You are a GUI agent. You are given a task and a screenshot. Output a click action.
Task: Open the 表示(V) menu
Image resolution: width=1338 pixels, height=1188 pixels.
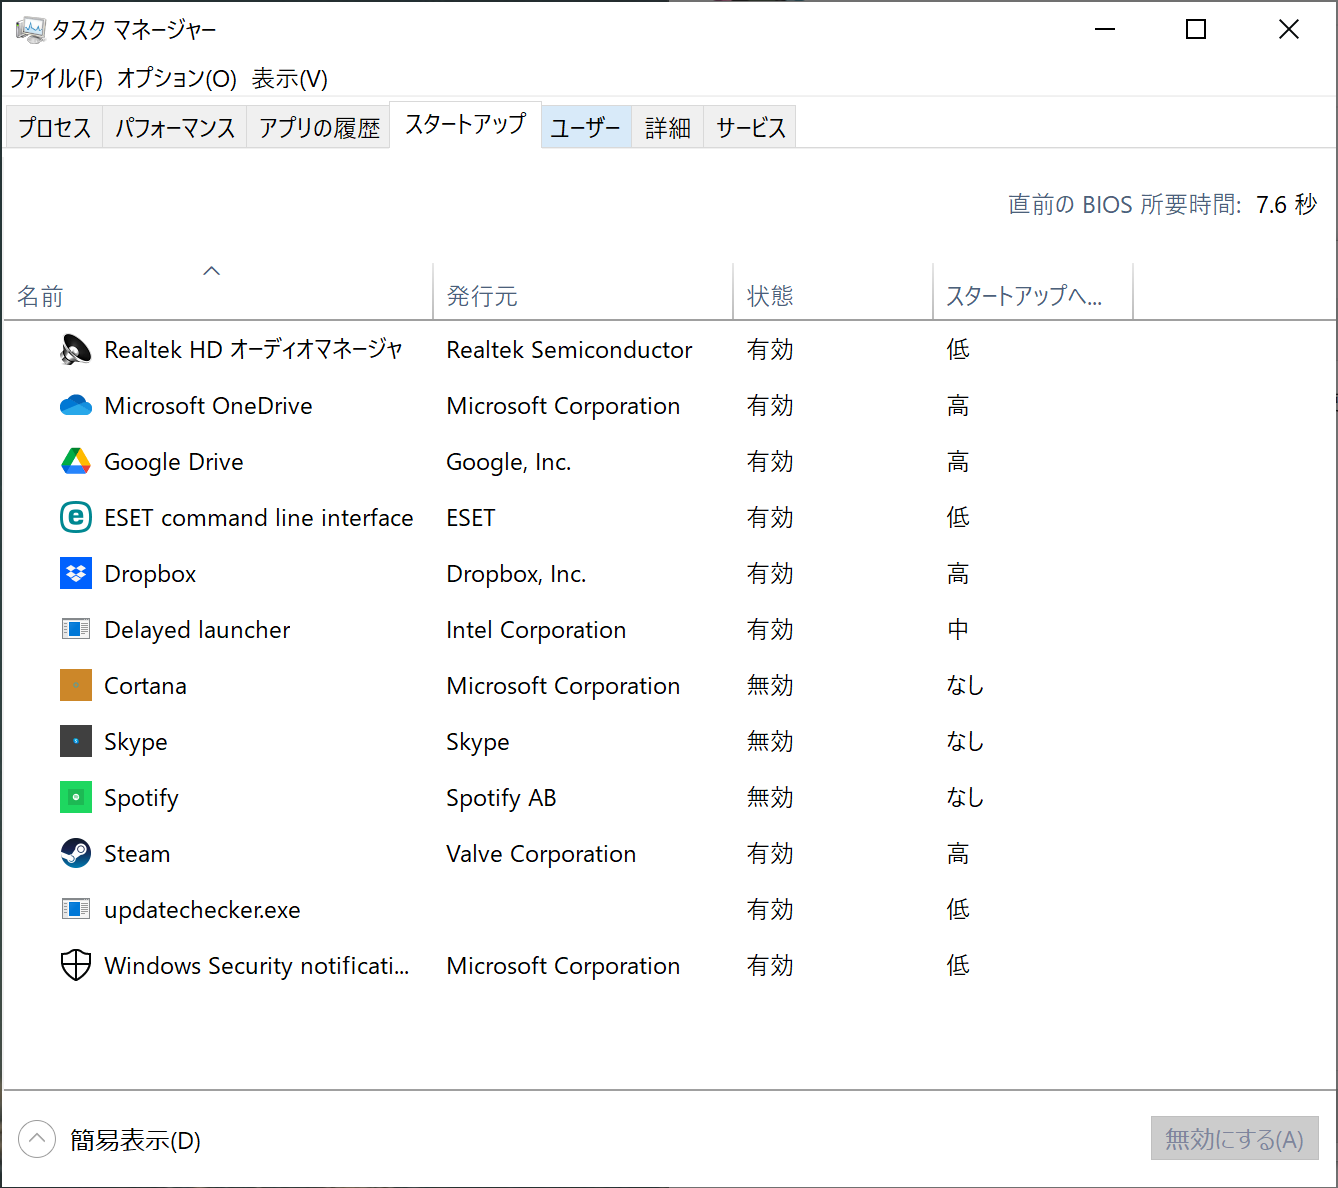(x=290, y=78)
